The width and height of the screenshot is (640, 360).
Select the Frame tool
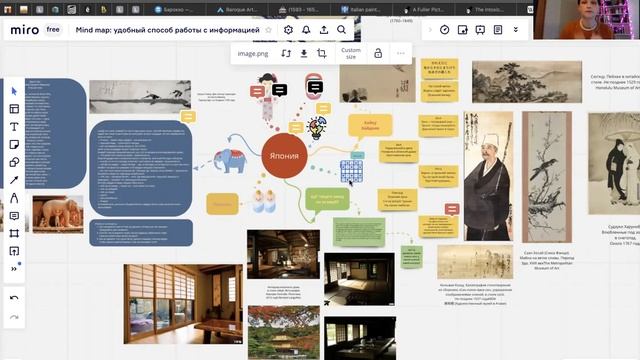[x=14, y=233]
